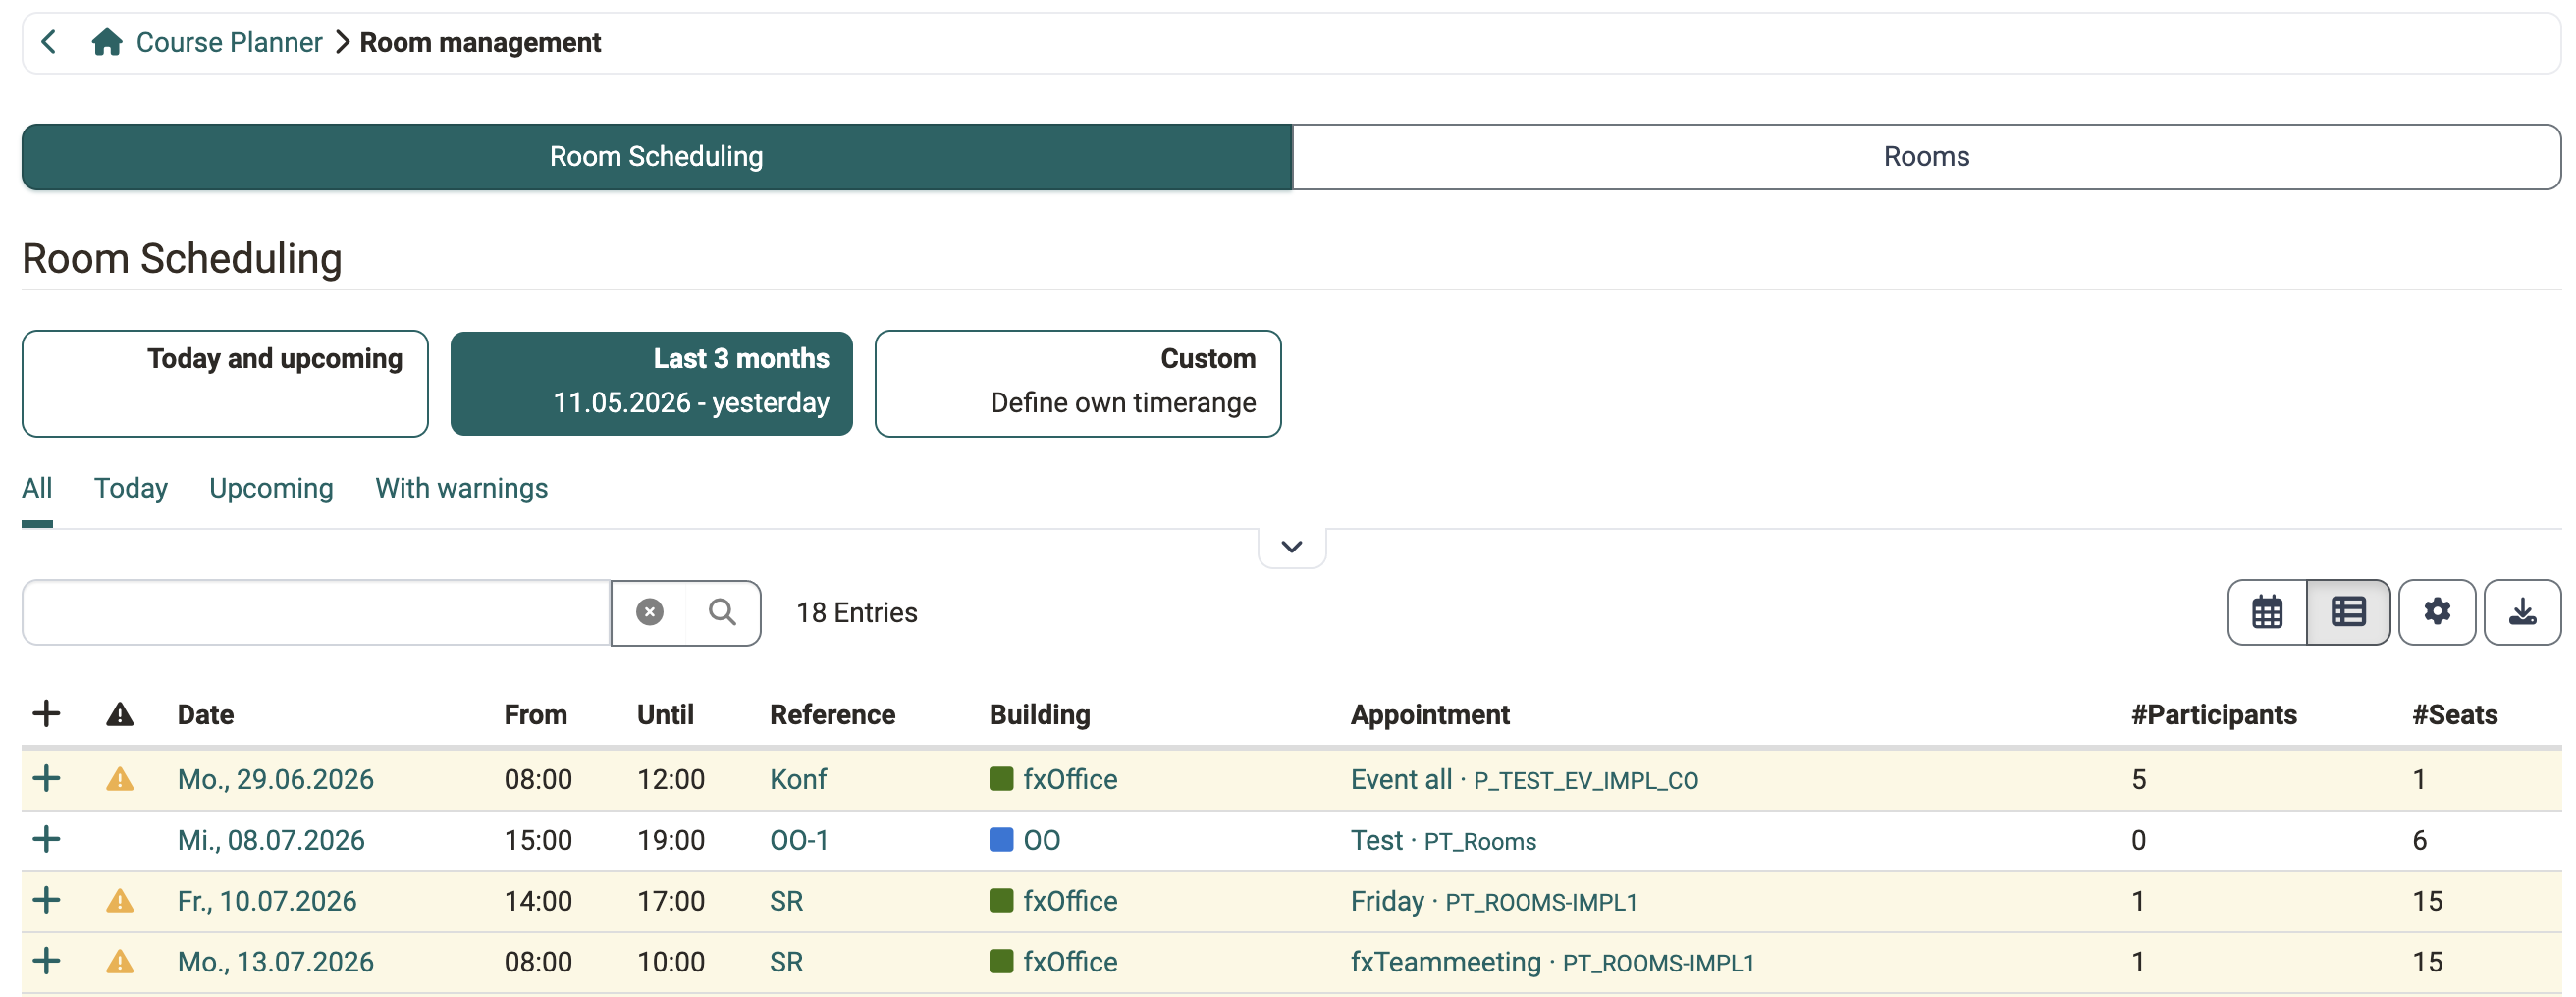Sort by Until column header

pos(665,714)
